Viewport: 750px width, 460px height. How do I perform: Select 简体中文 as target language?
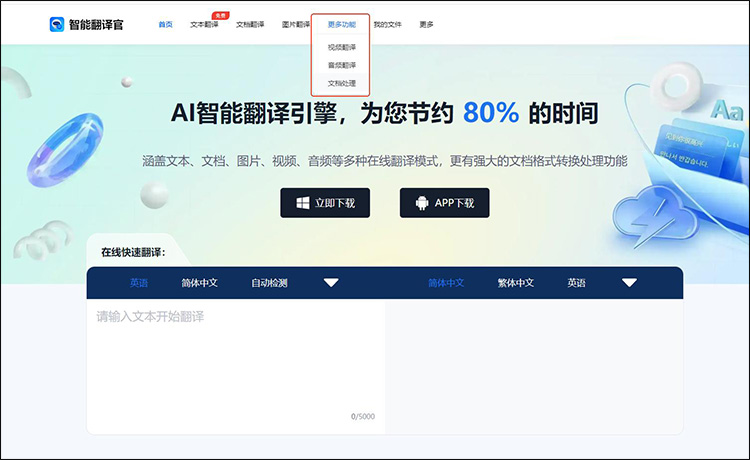(x=446, y=283)
